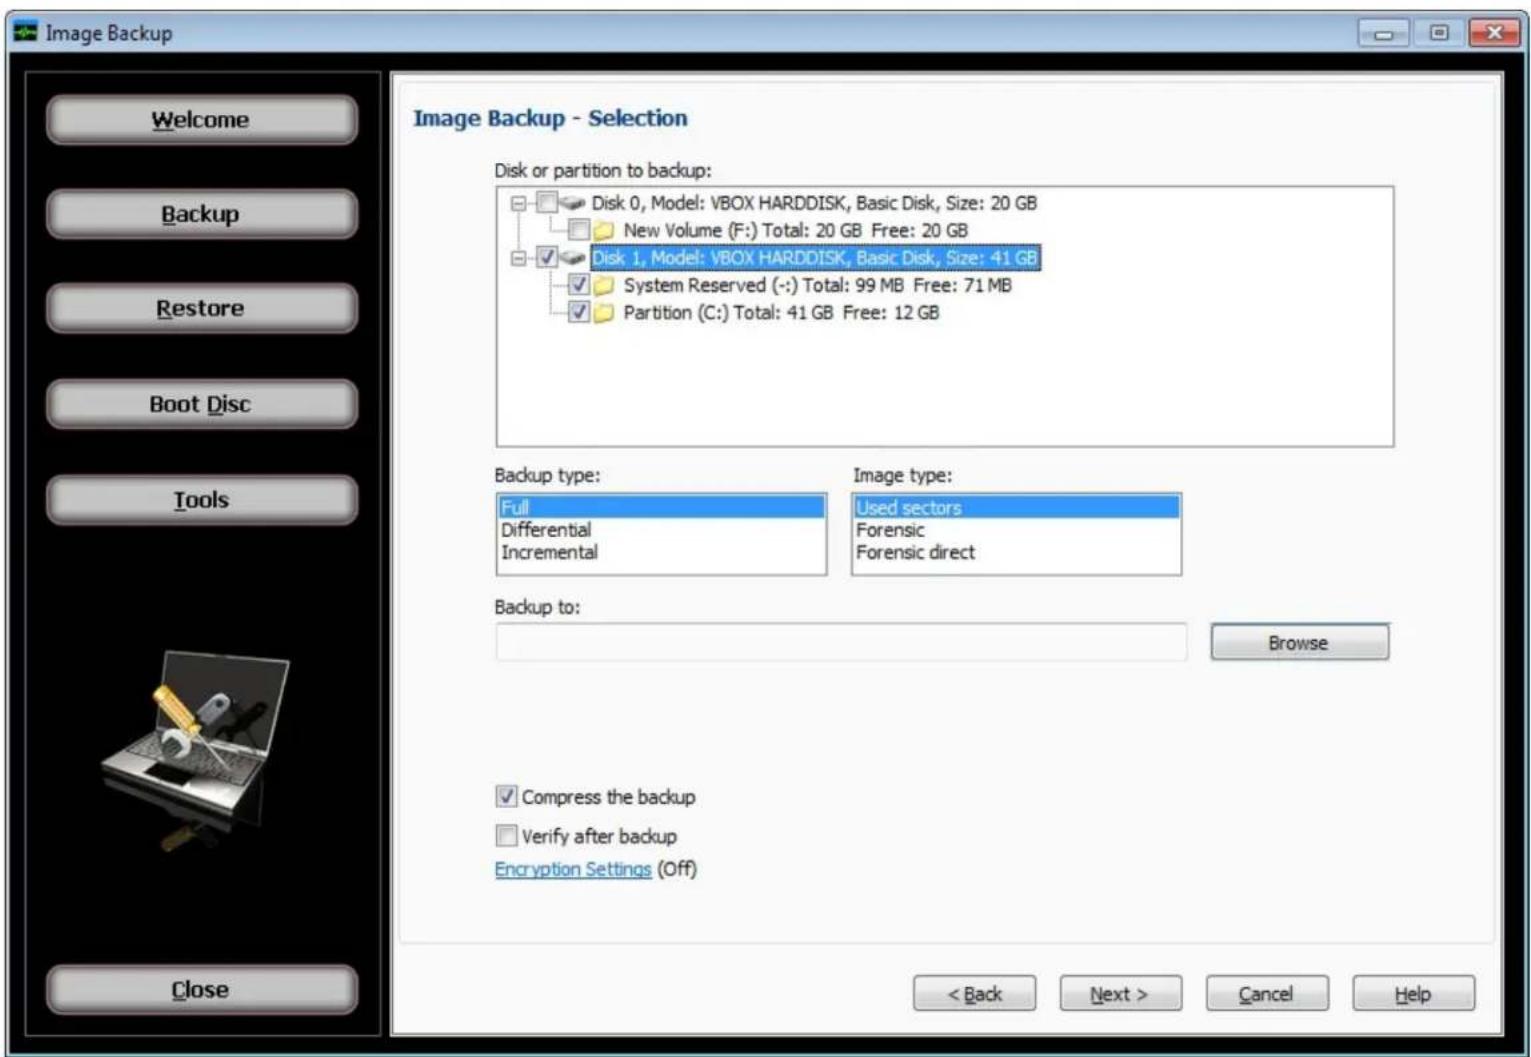This screenshot has width=1531, height=1057.
Task: Check the New Volume (F:) checkbox
Action: (578, 230)
